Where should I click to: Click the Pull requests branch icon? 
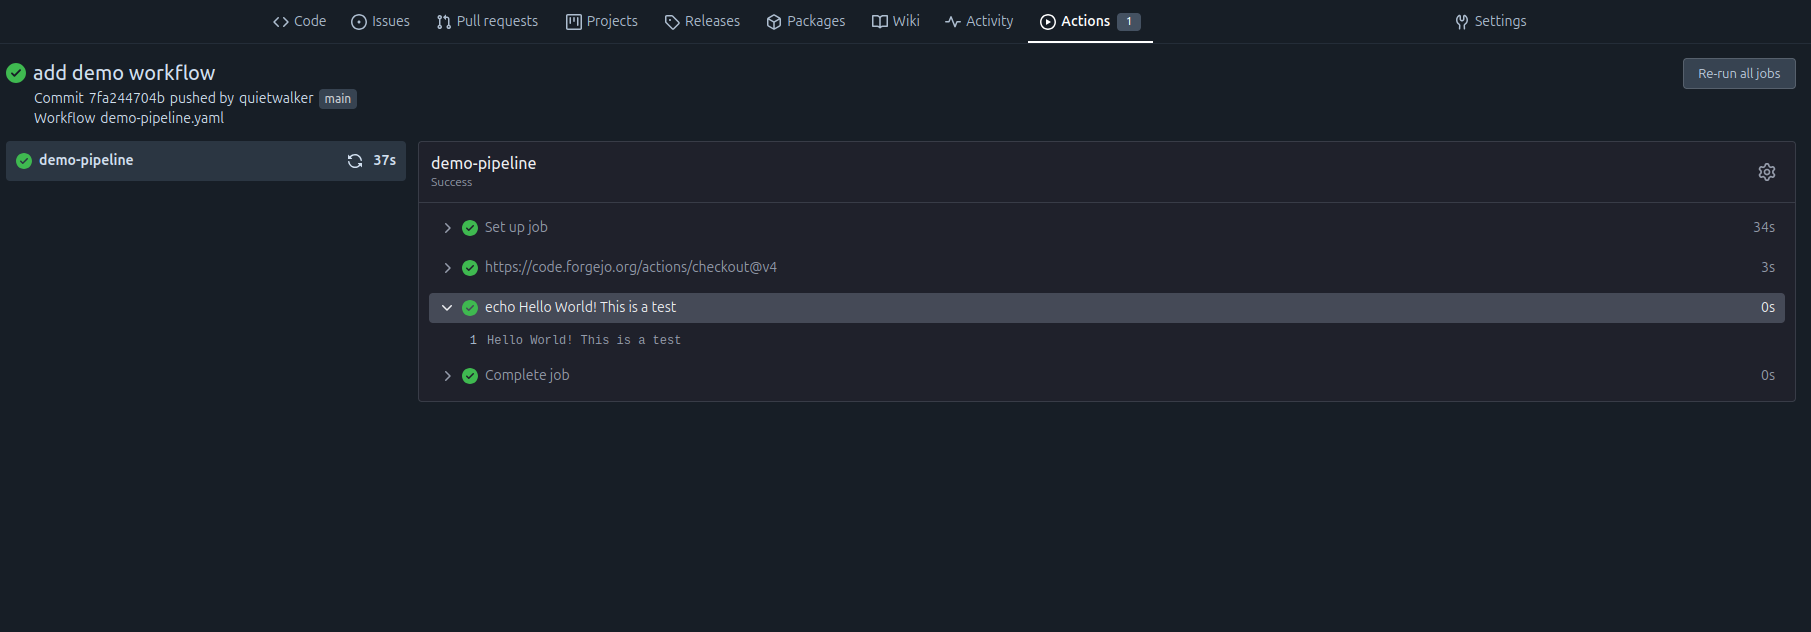click(444, 22)
